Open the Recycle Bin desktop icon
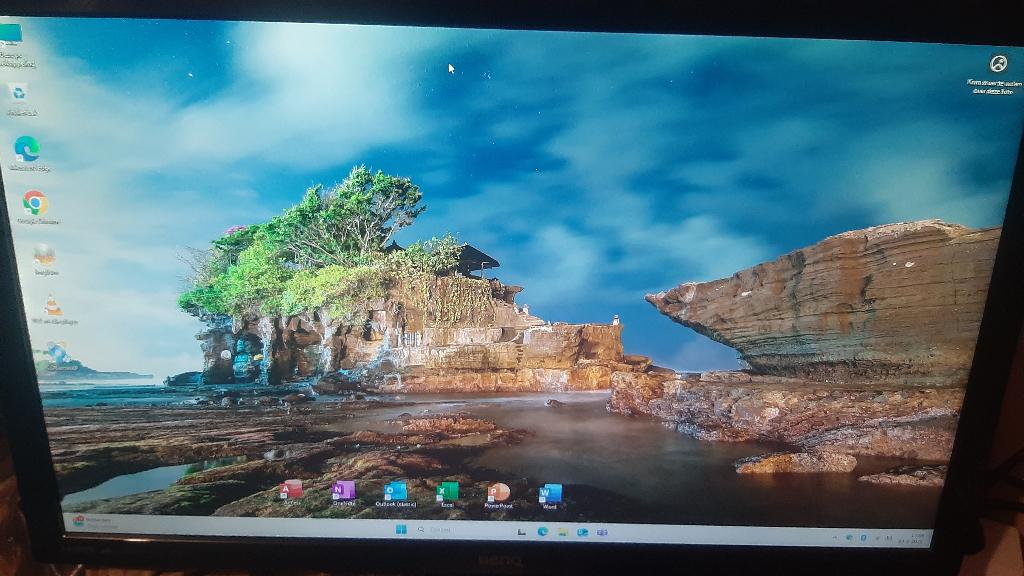 point(20,99)
